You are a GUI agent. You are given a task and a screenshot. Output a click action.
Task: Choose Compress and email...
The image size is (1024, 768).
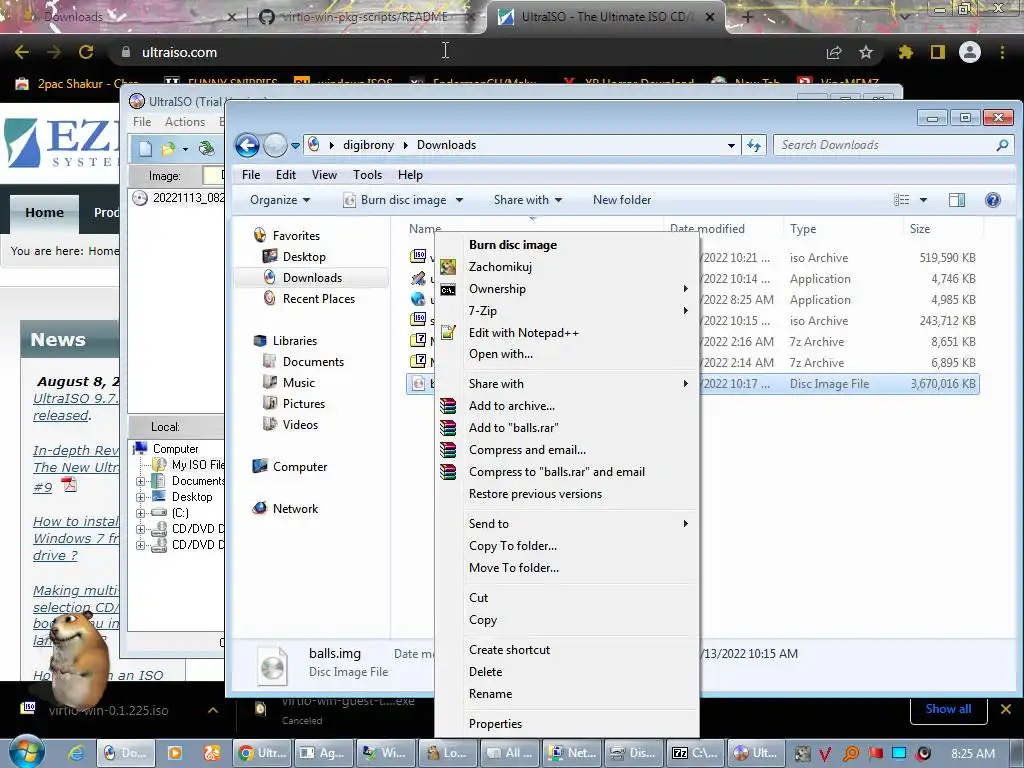[x=527, y=450]
